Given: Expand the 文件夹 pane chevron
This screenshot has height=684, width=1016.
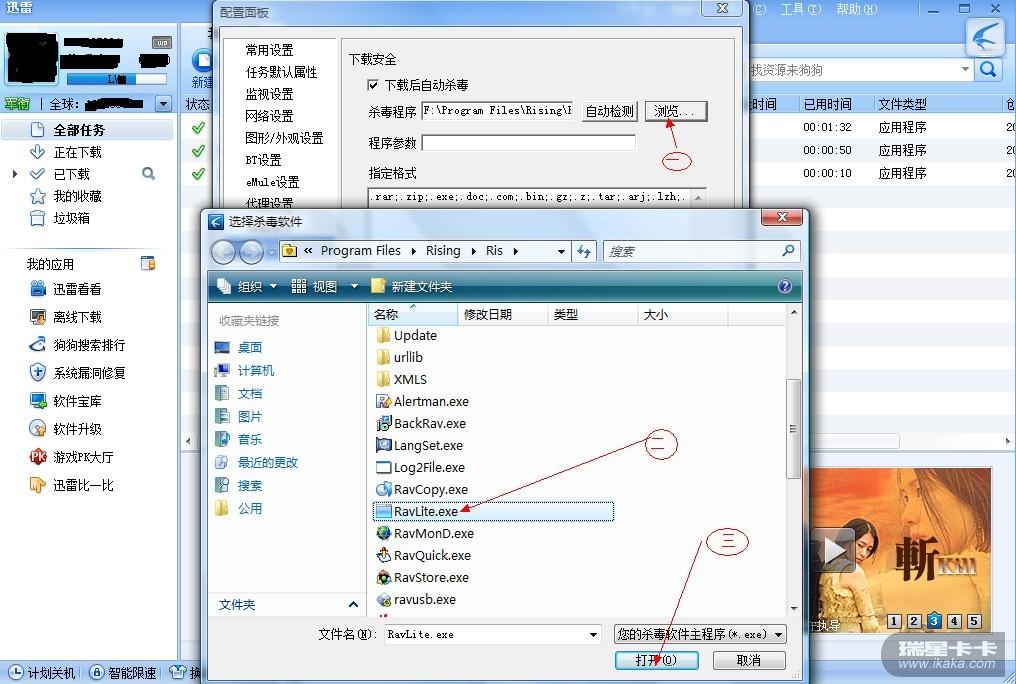Looking at the screenshot, I should click(x=354, y=604).
